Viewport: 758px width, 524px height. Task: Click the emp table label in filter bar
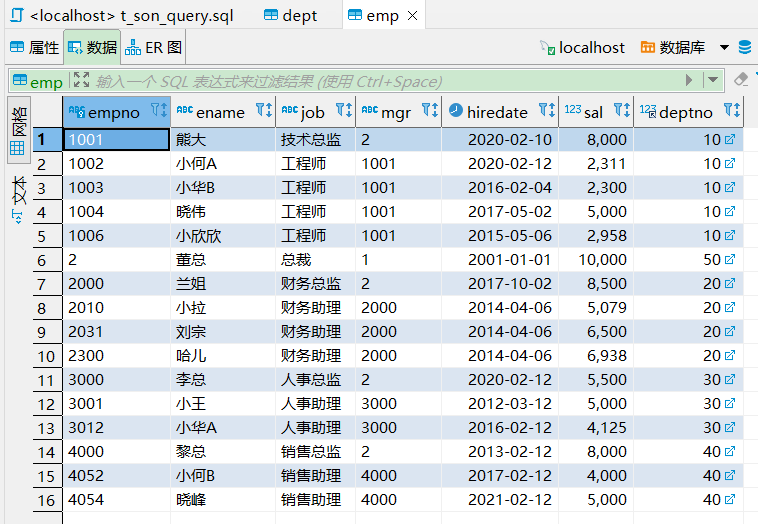(x=38, y=81)
